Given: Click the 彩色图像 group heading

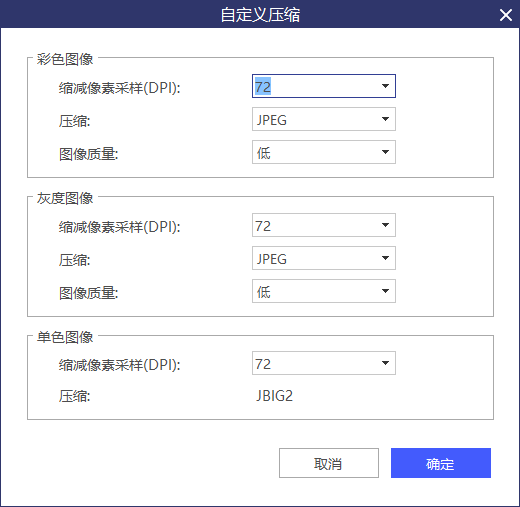Looking at the screenshot, I should click(65, 59).
